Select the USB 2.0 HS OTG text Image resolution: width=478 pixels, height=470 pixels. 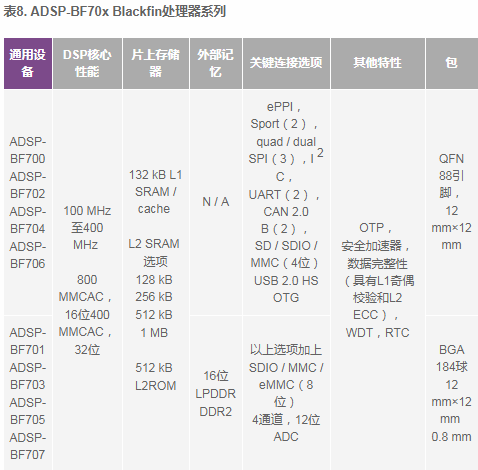(286, 289)
